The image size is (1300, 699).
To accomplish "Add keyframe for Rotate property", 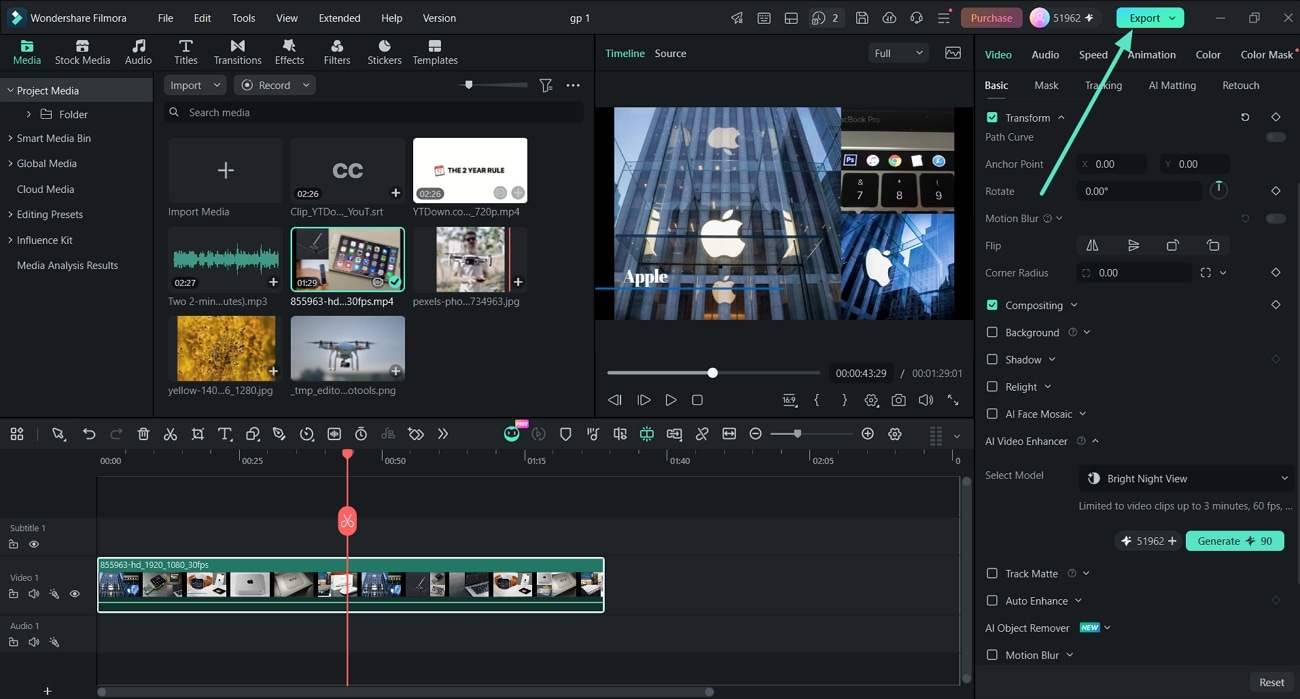I will point(1276,191).
